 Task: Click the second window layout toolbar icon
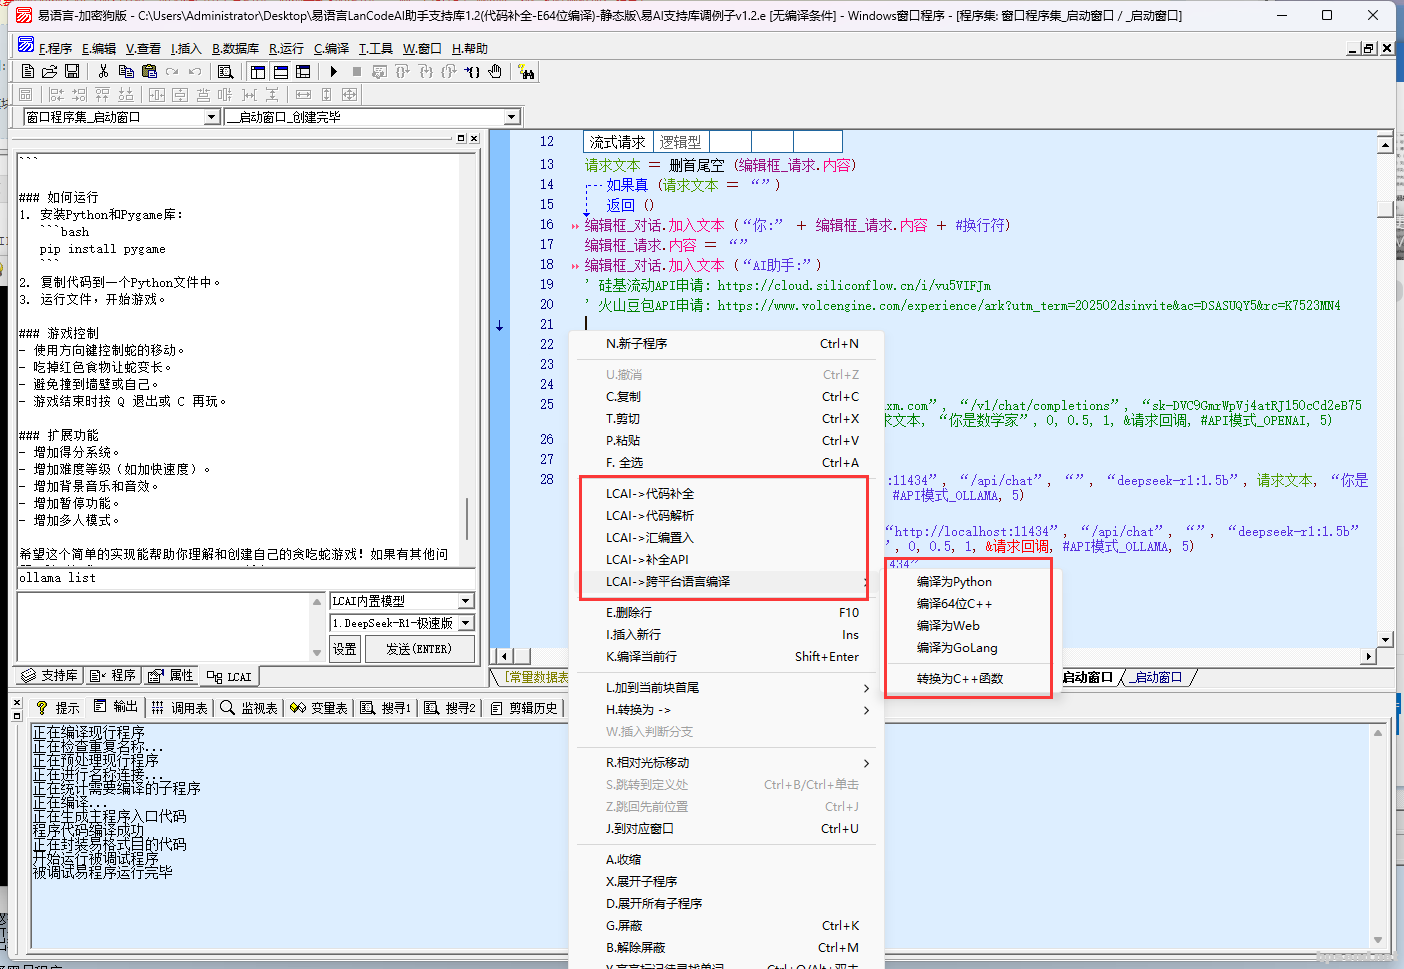click(281, 72)
